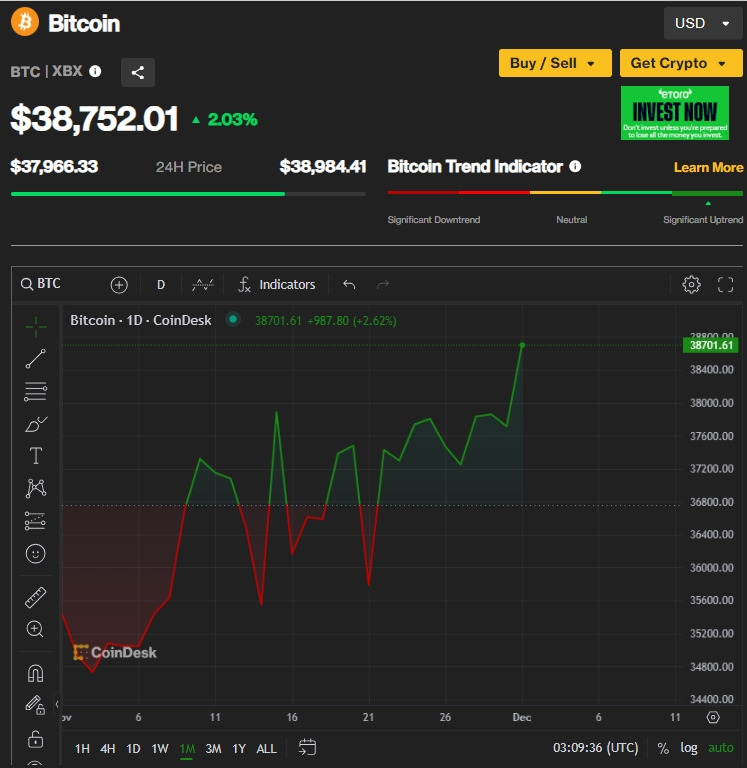Collapse the drawing toolbar with side arrow
The height and width of the screenshot is (768, 747).
click(x=57, y=704)
